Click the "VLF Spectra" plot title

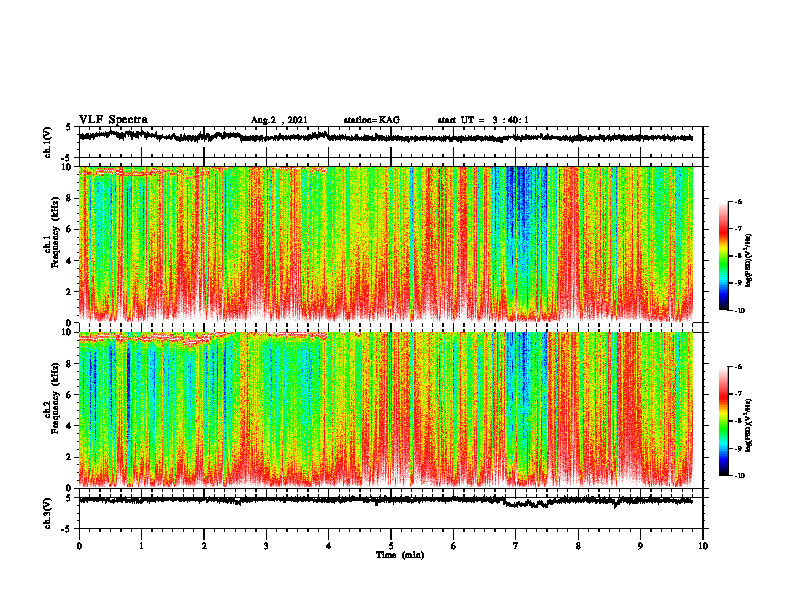click(113, 119)
